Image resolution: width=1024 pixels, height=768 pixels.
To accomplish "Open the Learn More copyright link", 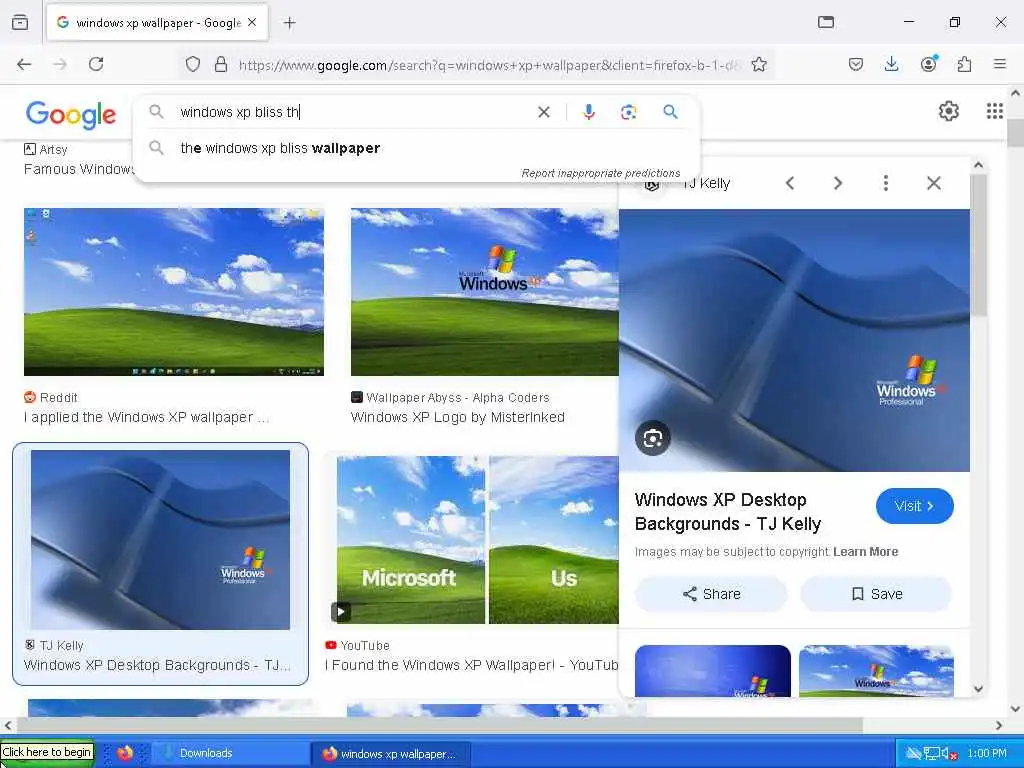I will [865, 552].
